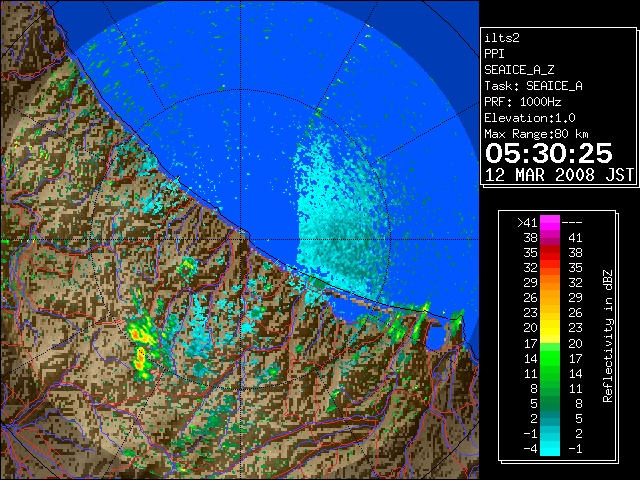Screen dimensions: 640x480
Task: Click the 05:30:25 timestamp
Action: pyautogui.click(x=549, y=153)
